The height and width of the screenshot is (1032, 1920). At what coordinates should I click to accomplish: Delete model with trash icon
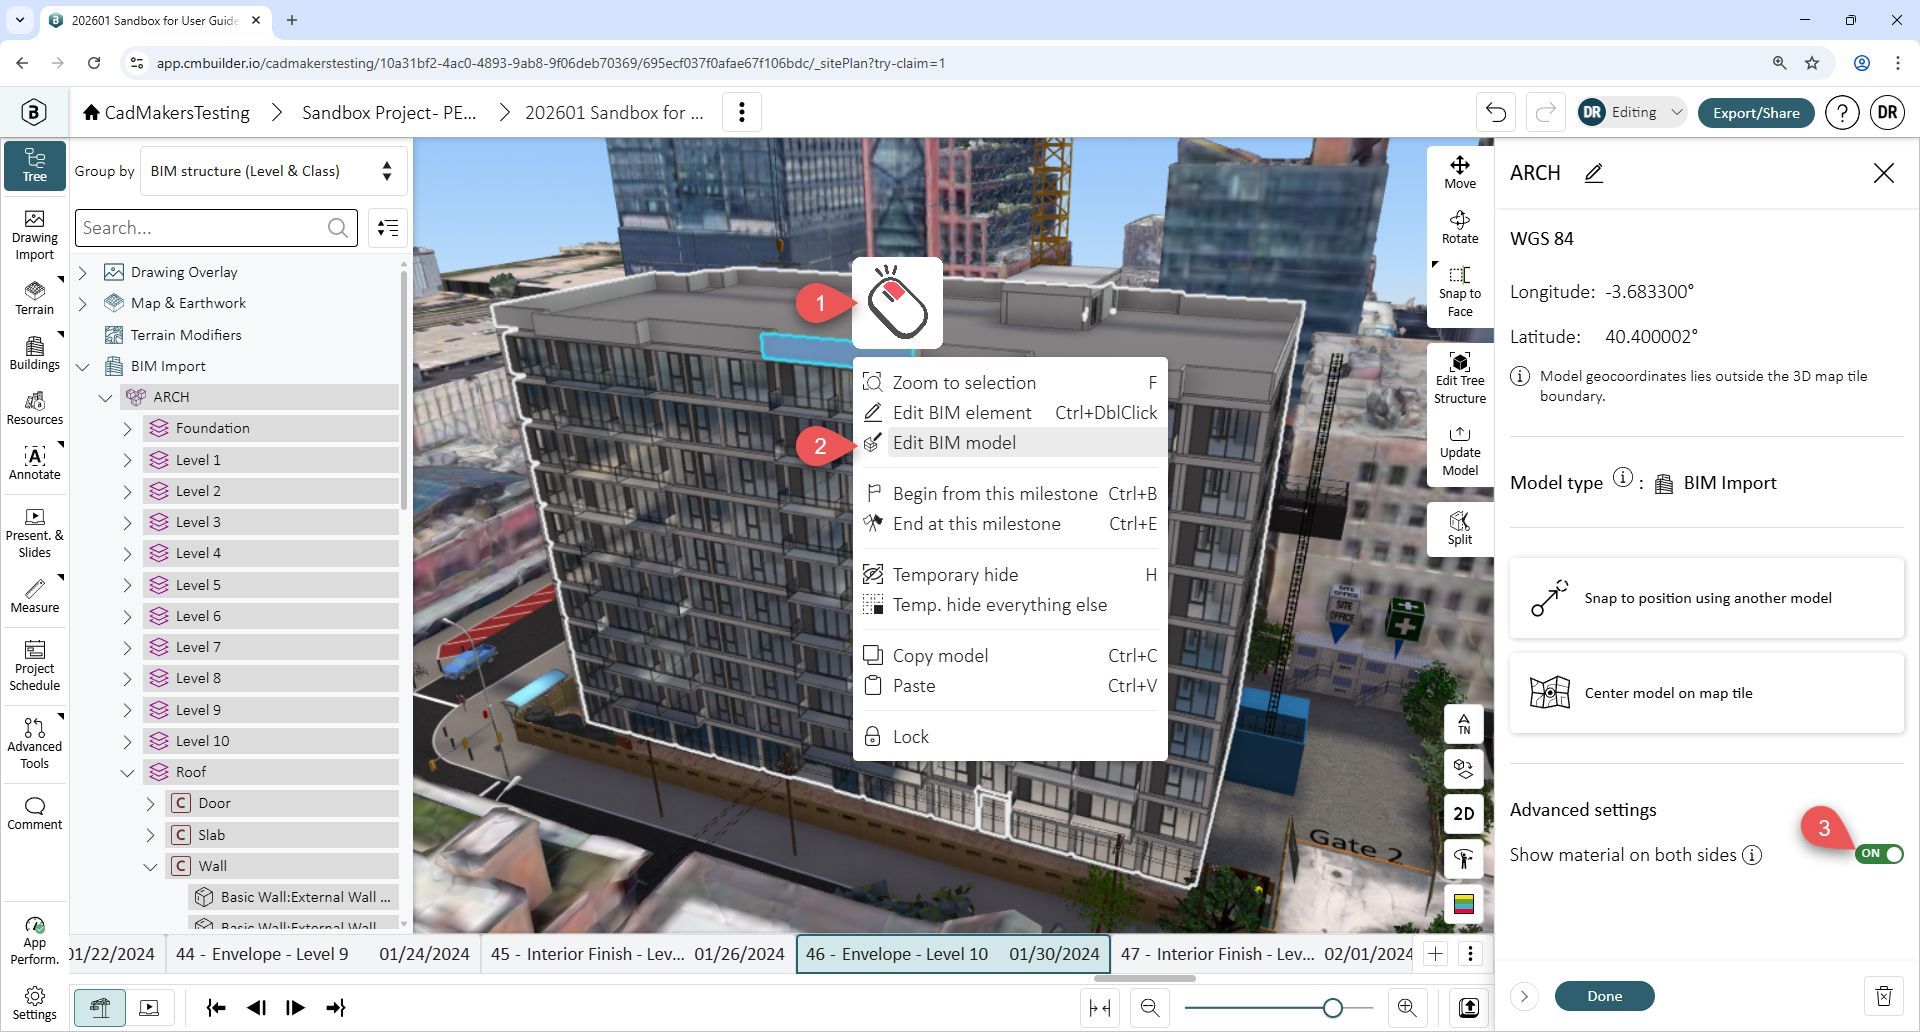pos(1884,996)
